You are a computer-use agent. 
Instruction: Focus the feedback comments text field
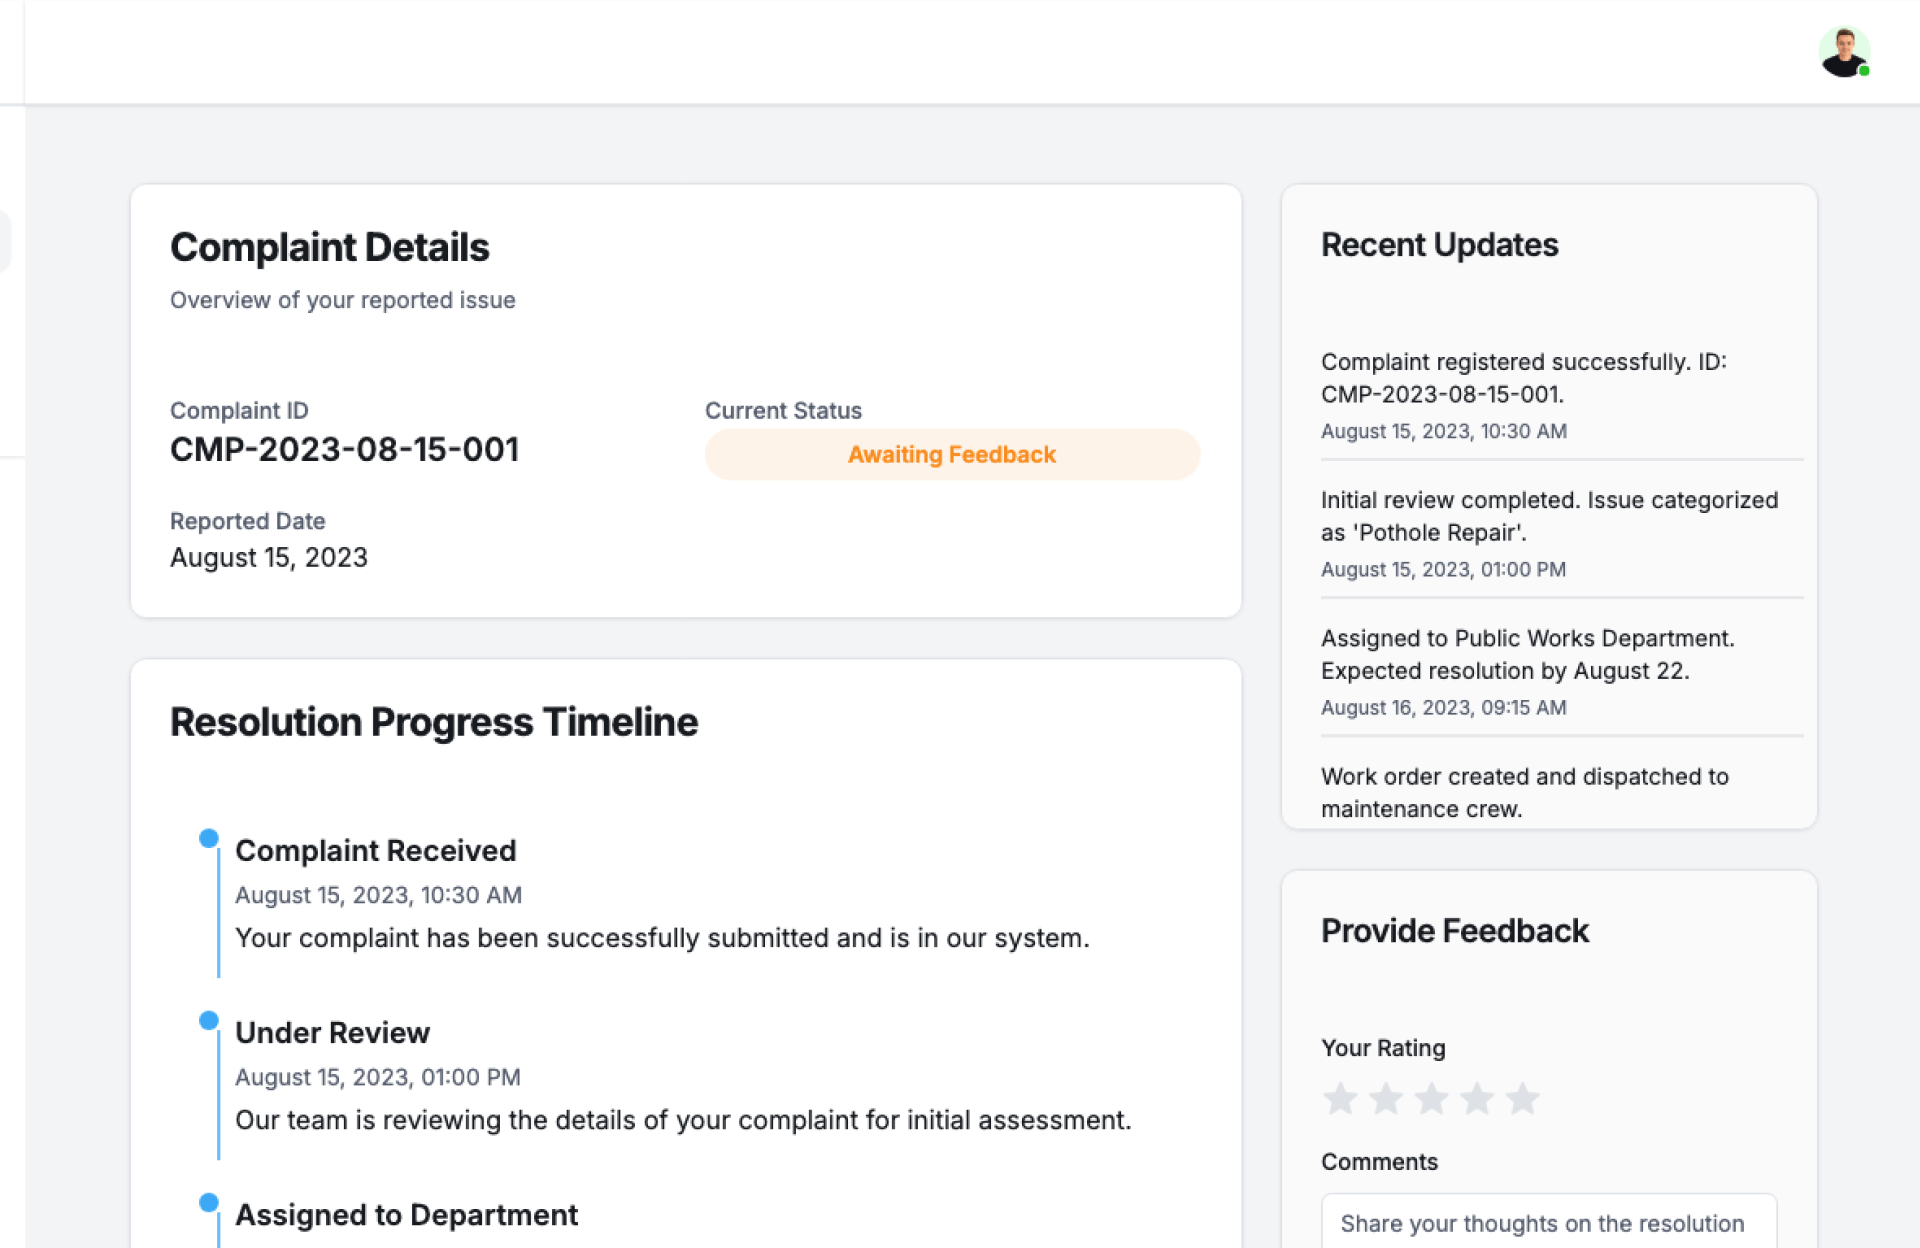coord(1548,1223)
